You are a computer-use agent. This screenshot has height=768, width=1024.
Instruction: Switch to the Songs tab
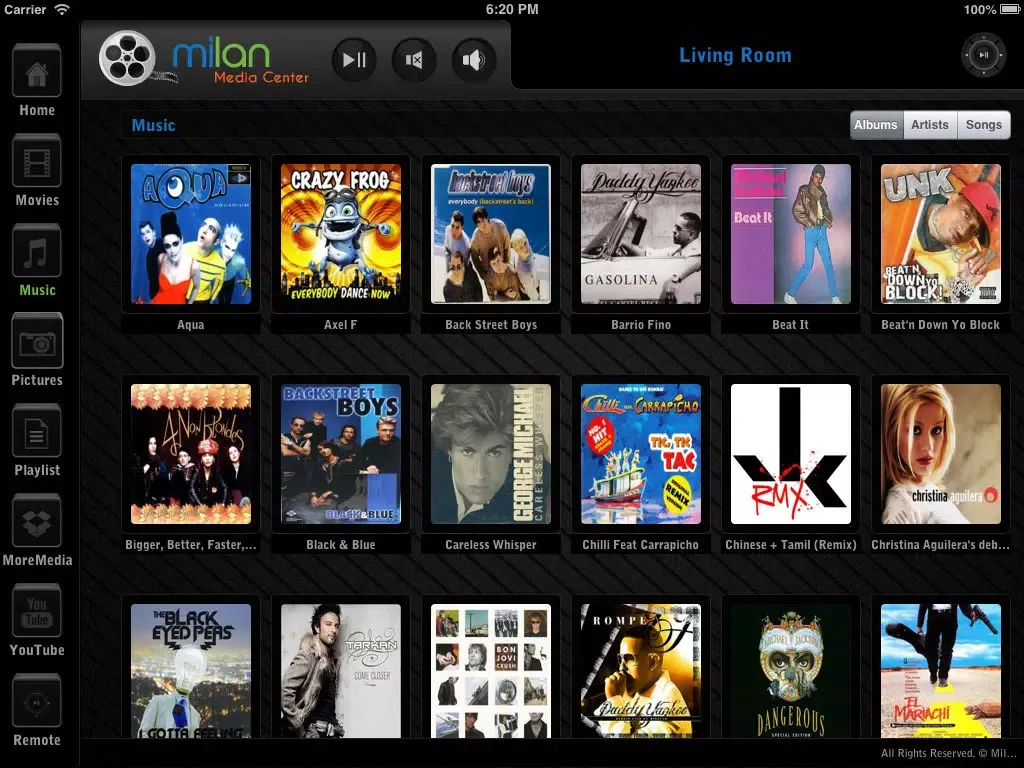tap(984, 125)
